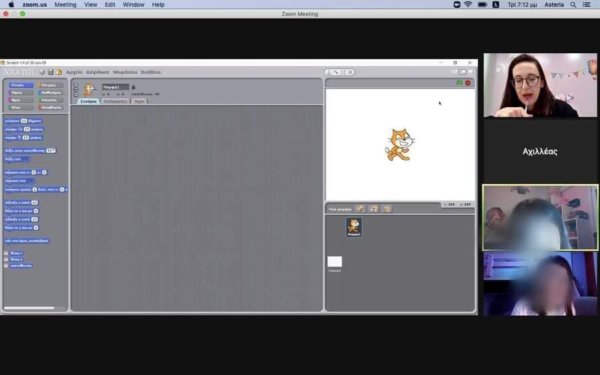Click the globe language icon in Scratch toolbar
The height and width of the screenshot is (375, 600).
point(42,72)
